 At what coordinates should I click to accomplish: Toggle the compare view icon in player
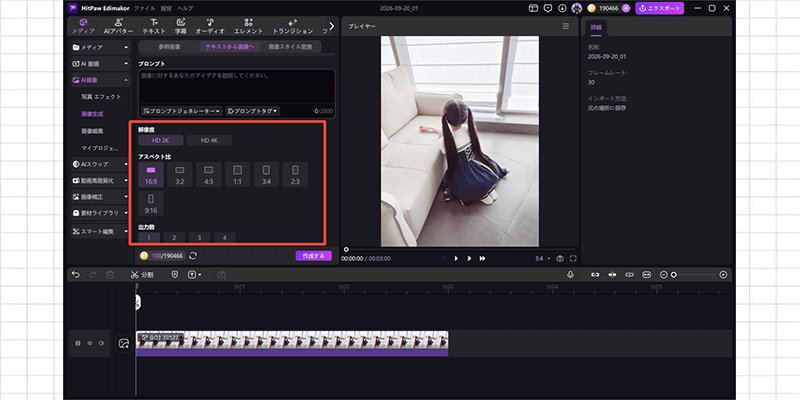(x=560, y=259)
